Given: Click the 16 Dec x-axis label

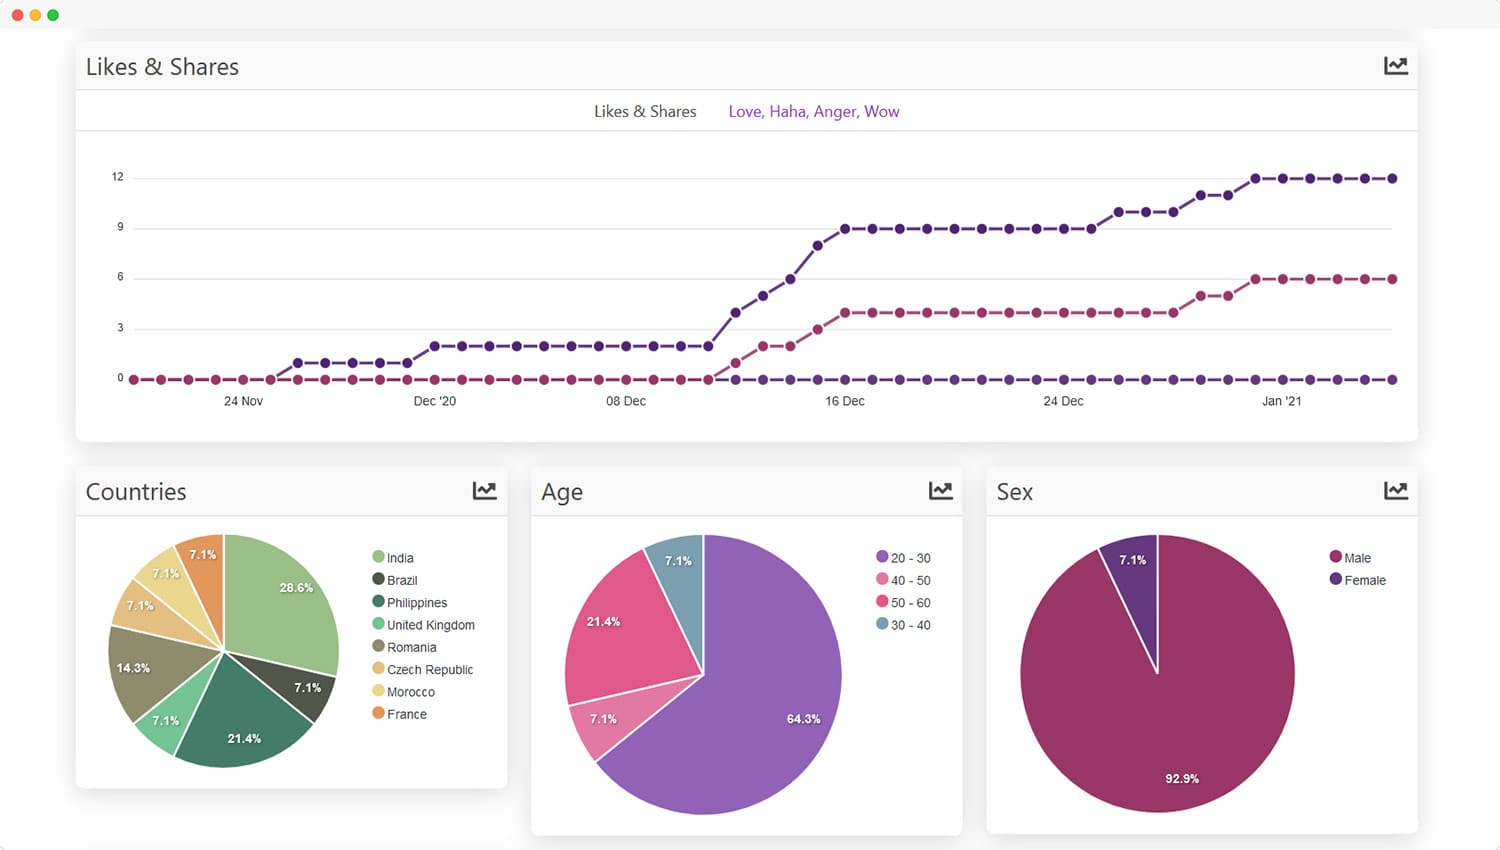Looking at the screenshot, I should (x=845, y=401).
